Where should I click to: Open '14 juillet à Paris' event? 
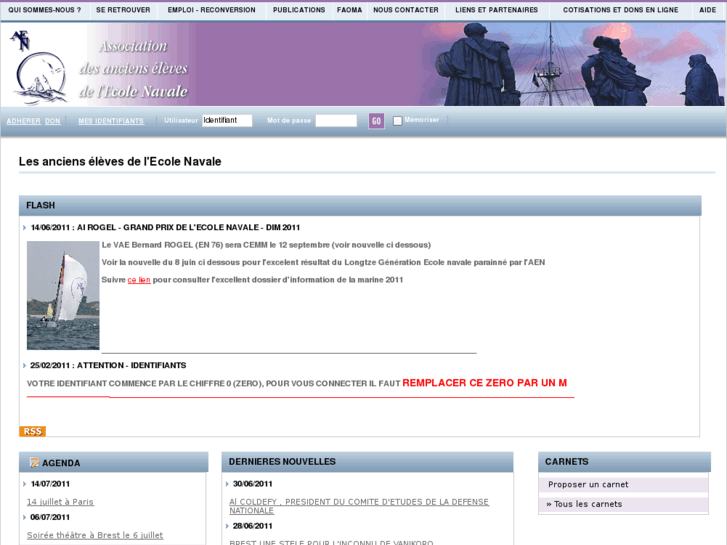click(x=60, y=502)
